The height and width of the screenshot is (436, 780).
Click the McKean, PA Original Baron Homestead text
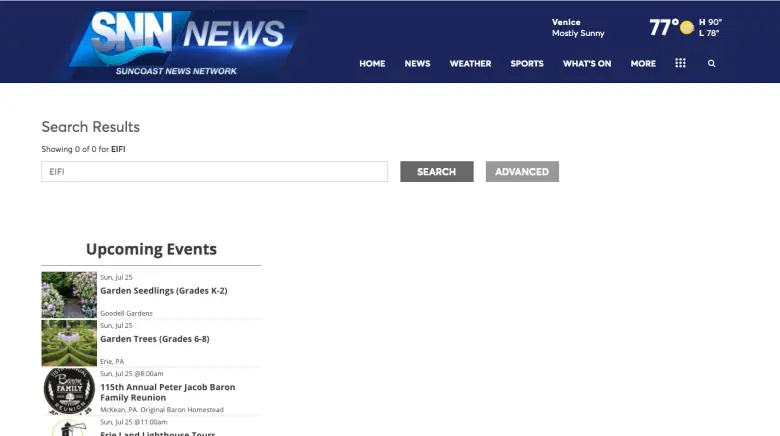[x=162, y=410]
